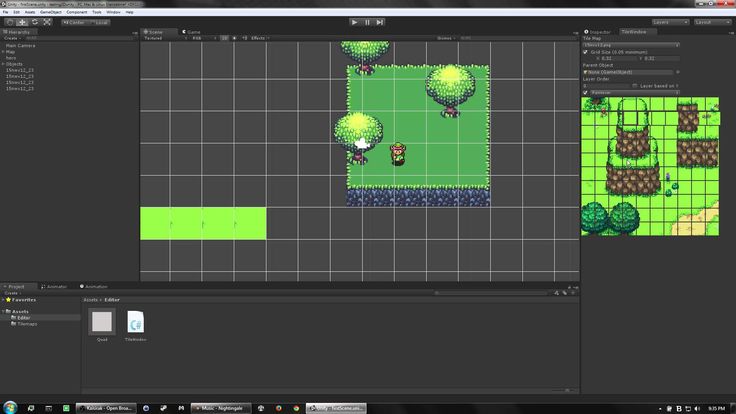The width and height of the screenshot is (736, 414).
Task: Toggle 2D view in Scene toolbar
Action: pyautogui.click(x=224, y=38)
